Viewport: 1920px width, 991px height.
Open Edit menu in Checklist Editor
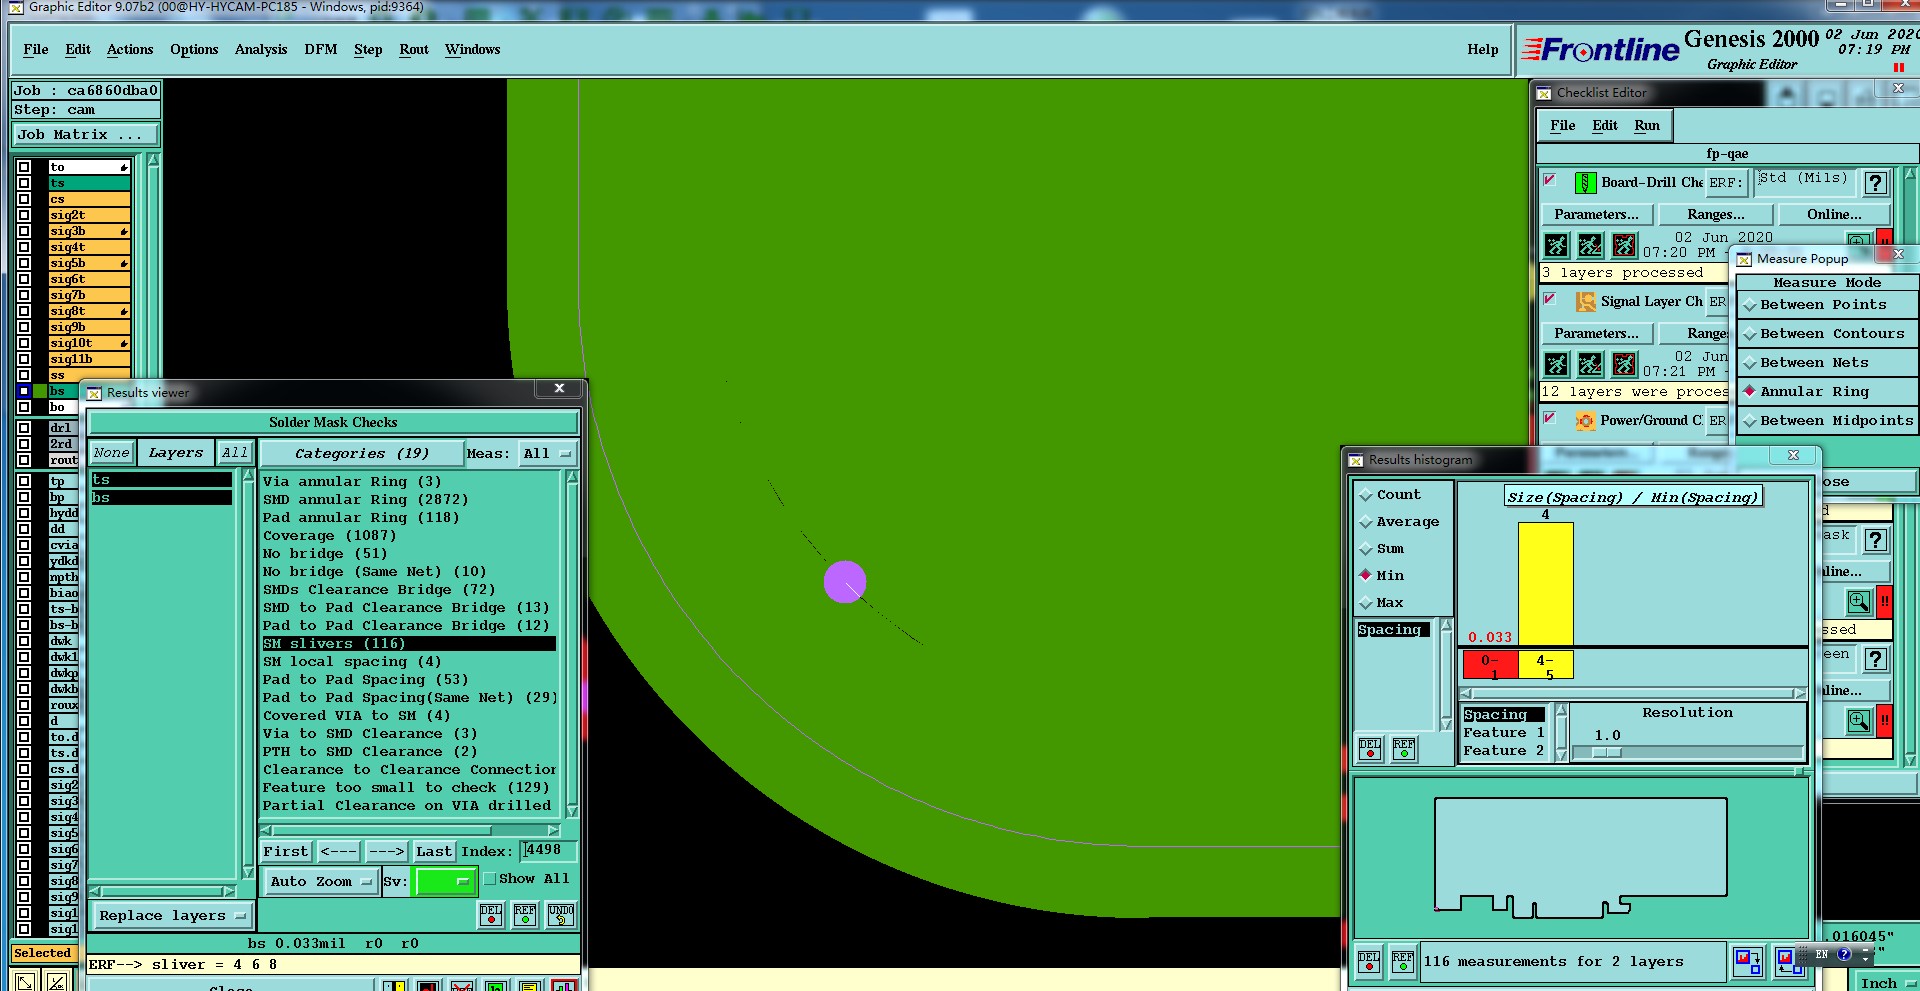(1605, 126)
